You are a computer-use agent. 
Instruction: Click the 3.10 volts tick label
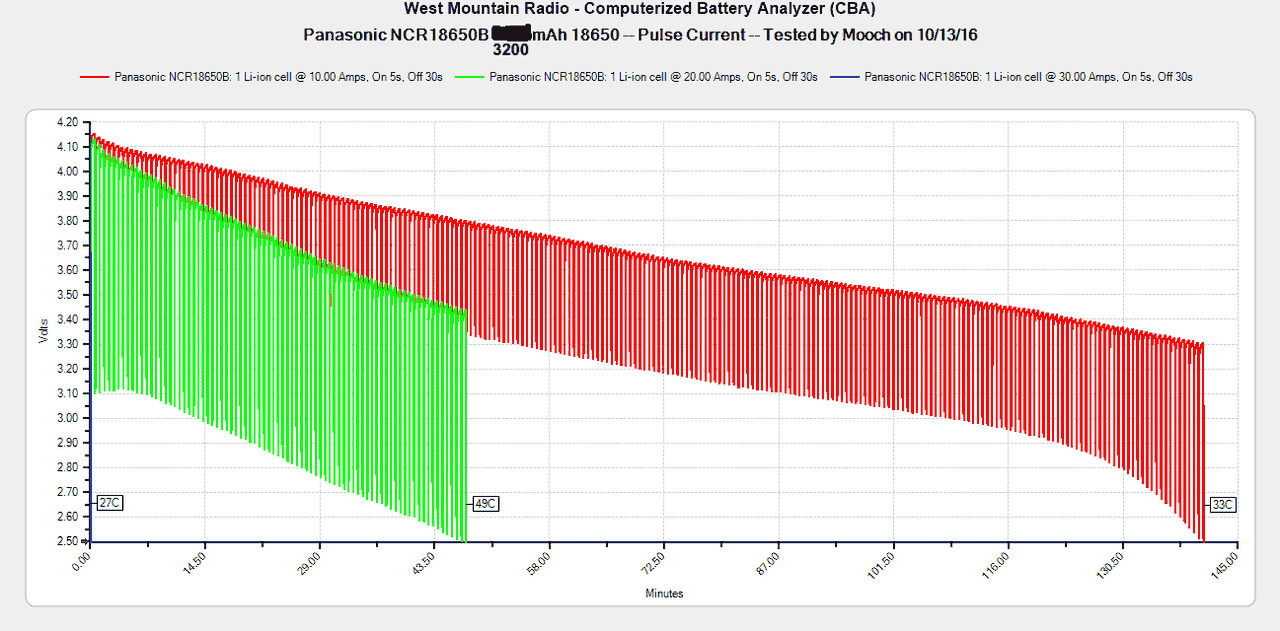pyautogui.click(x=68, y=394)
